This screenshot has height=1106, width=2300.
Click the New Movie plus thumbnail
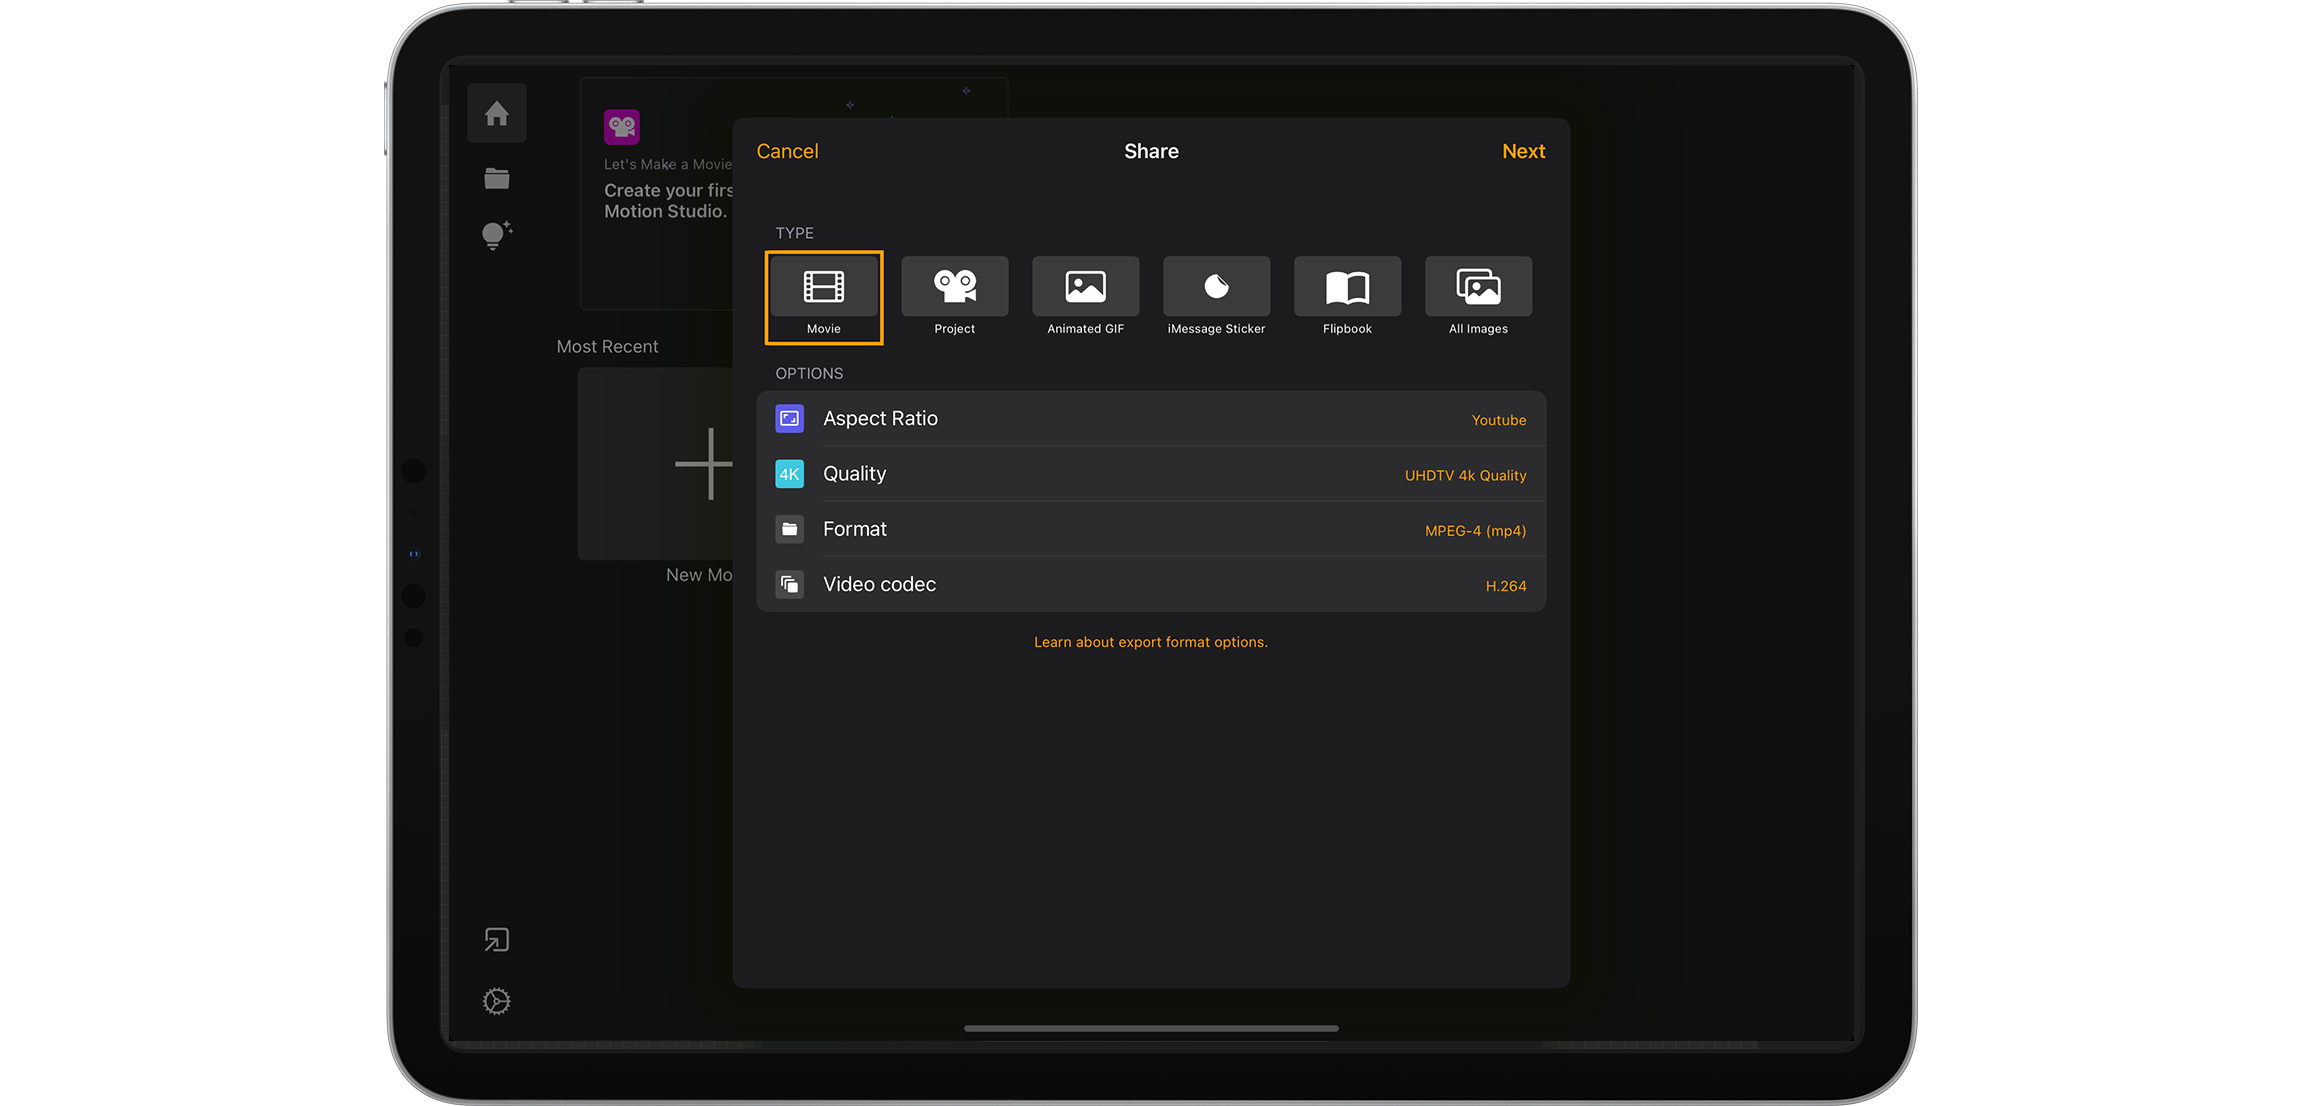point(656,464)
